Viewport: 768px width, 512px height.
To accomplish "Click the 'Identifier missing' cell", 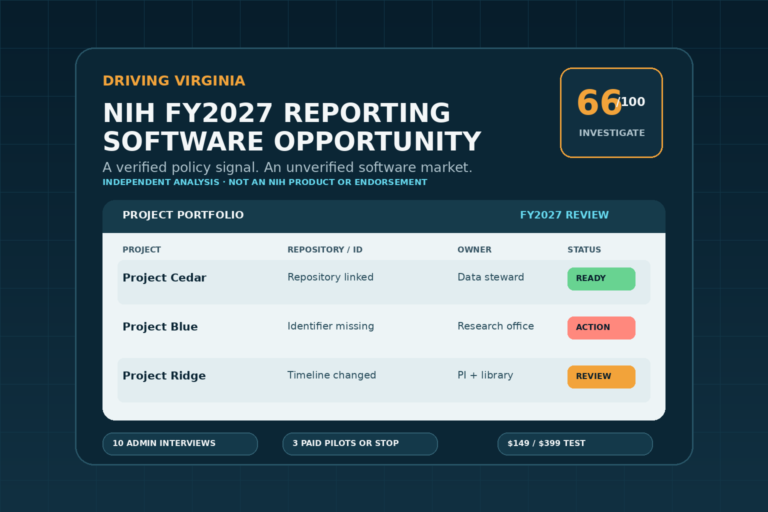I will [x=330, y=326].
